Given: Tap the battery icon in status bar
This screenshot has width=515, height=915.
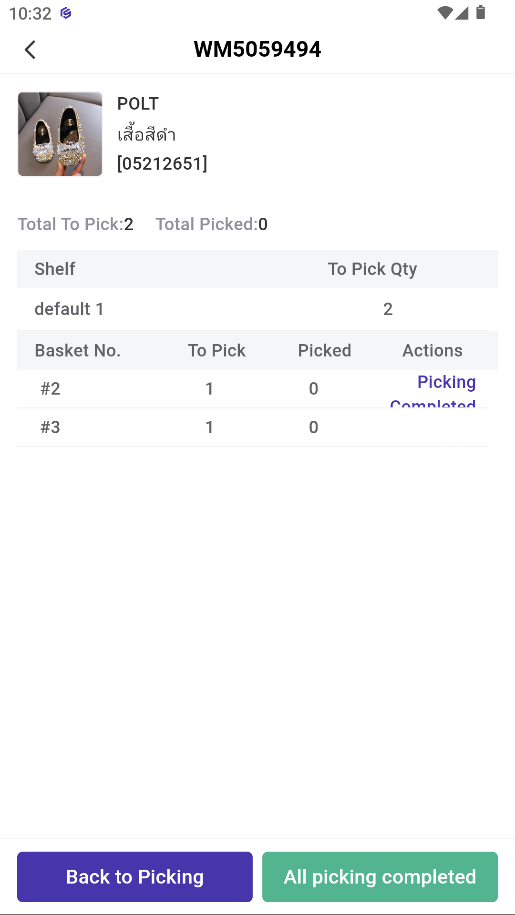Looking at the screenshot, I should pyautogui.click(x=481, y=12).
